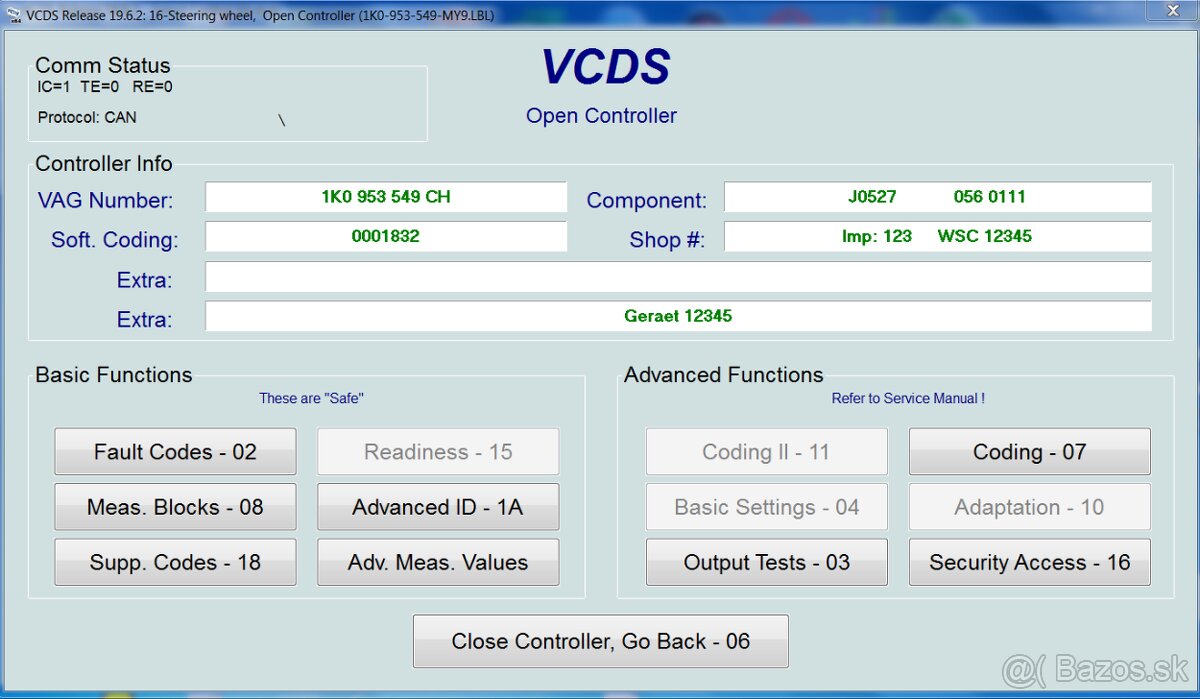Open Supp. Codes - 18

point(175,562)
